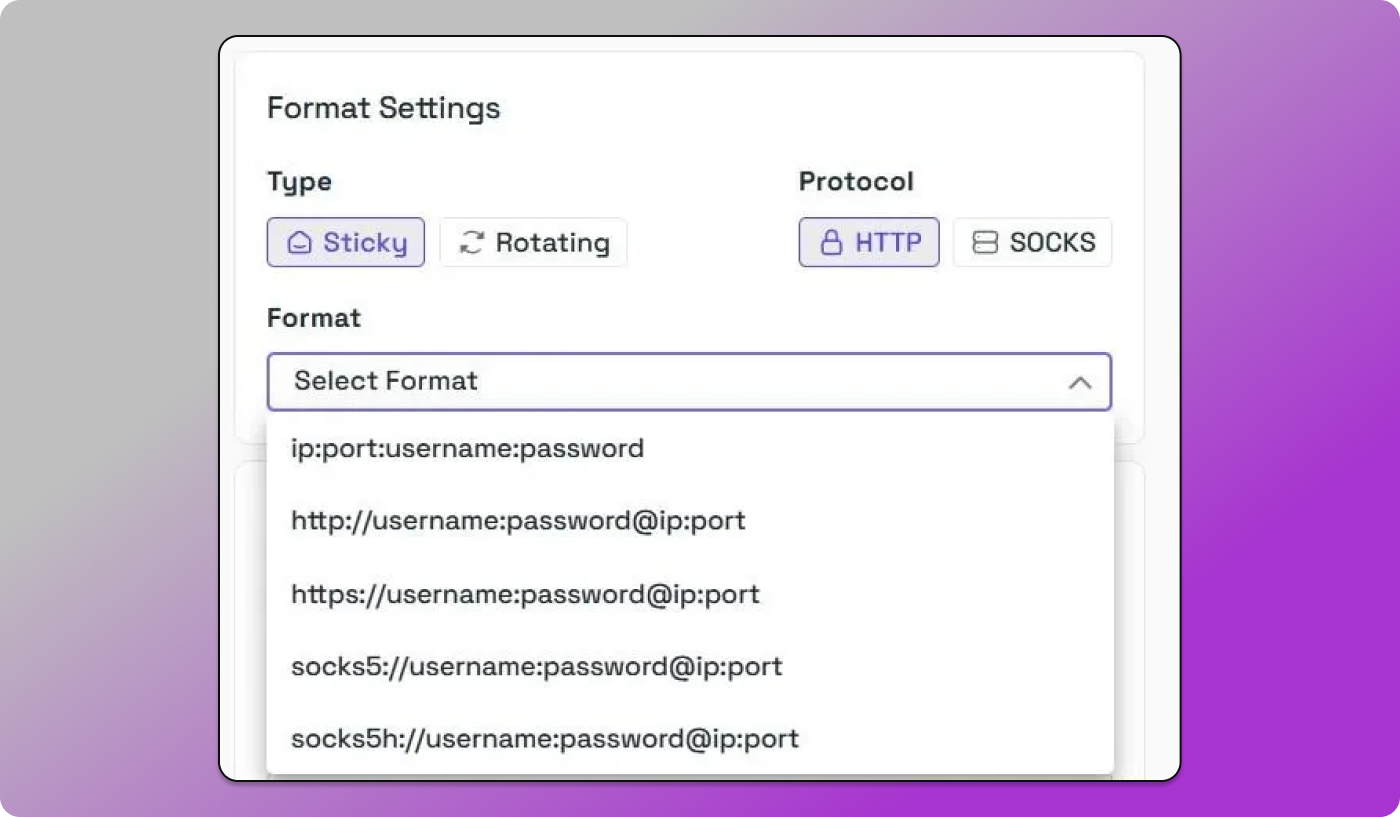The height and width of the screenshot is (817, 1400).
Task: Pick the https://username:password@ip:port option
Action: pos(525,593)
